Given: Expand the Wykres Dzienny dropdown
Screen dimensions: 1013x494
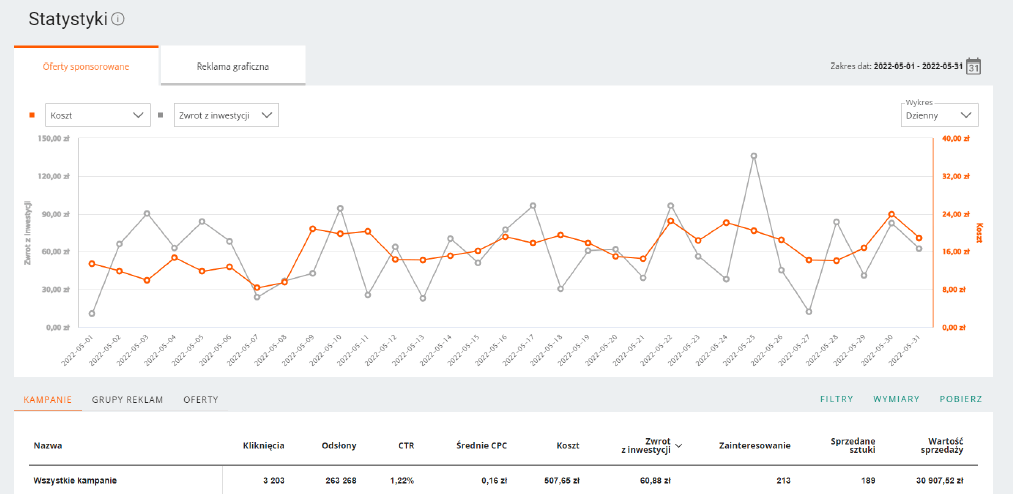Looking at the screenshot, I should pos(939,115).
